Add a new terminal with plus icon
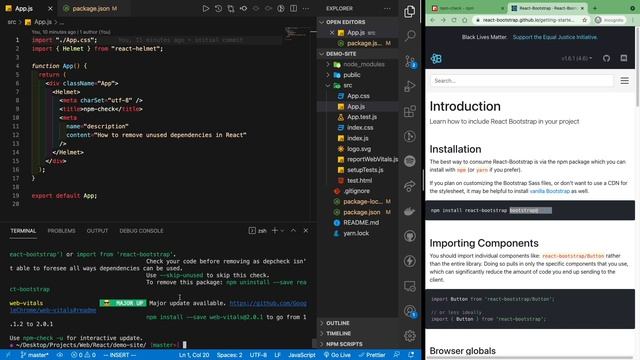The width and height of the screenshot is (640, 360). [x=275, y=231]
